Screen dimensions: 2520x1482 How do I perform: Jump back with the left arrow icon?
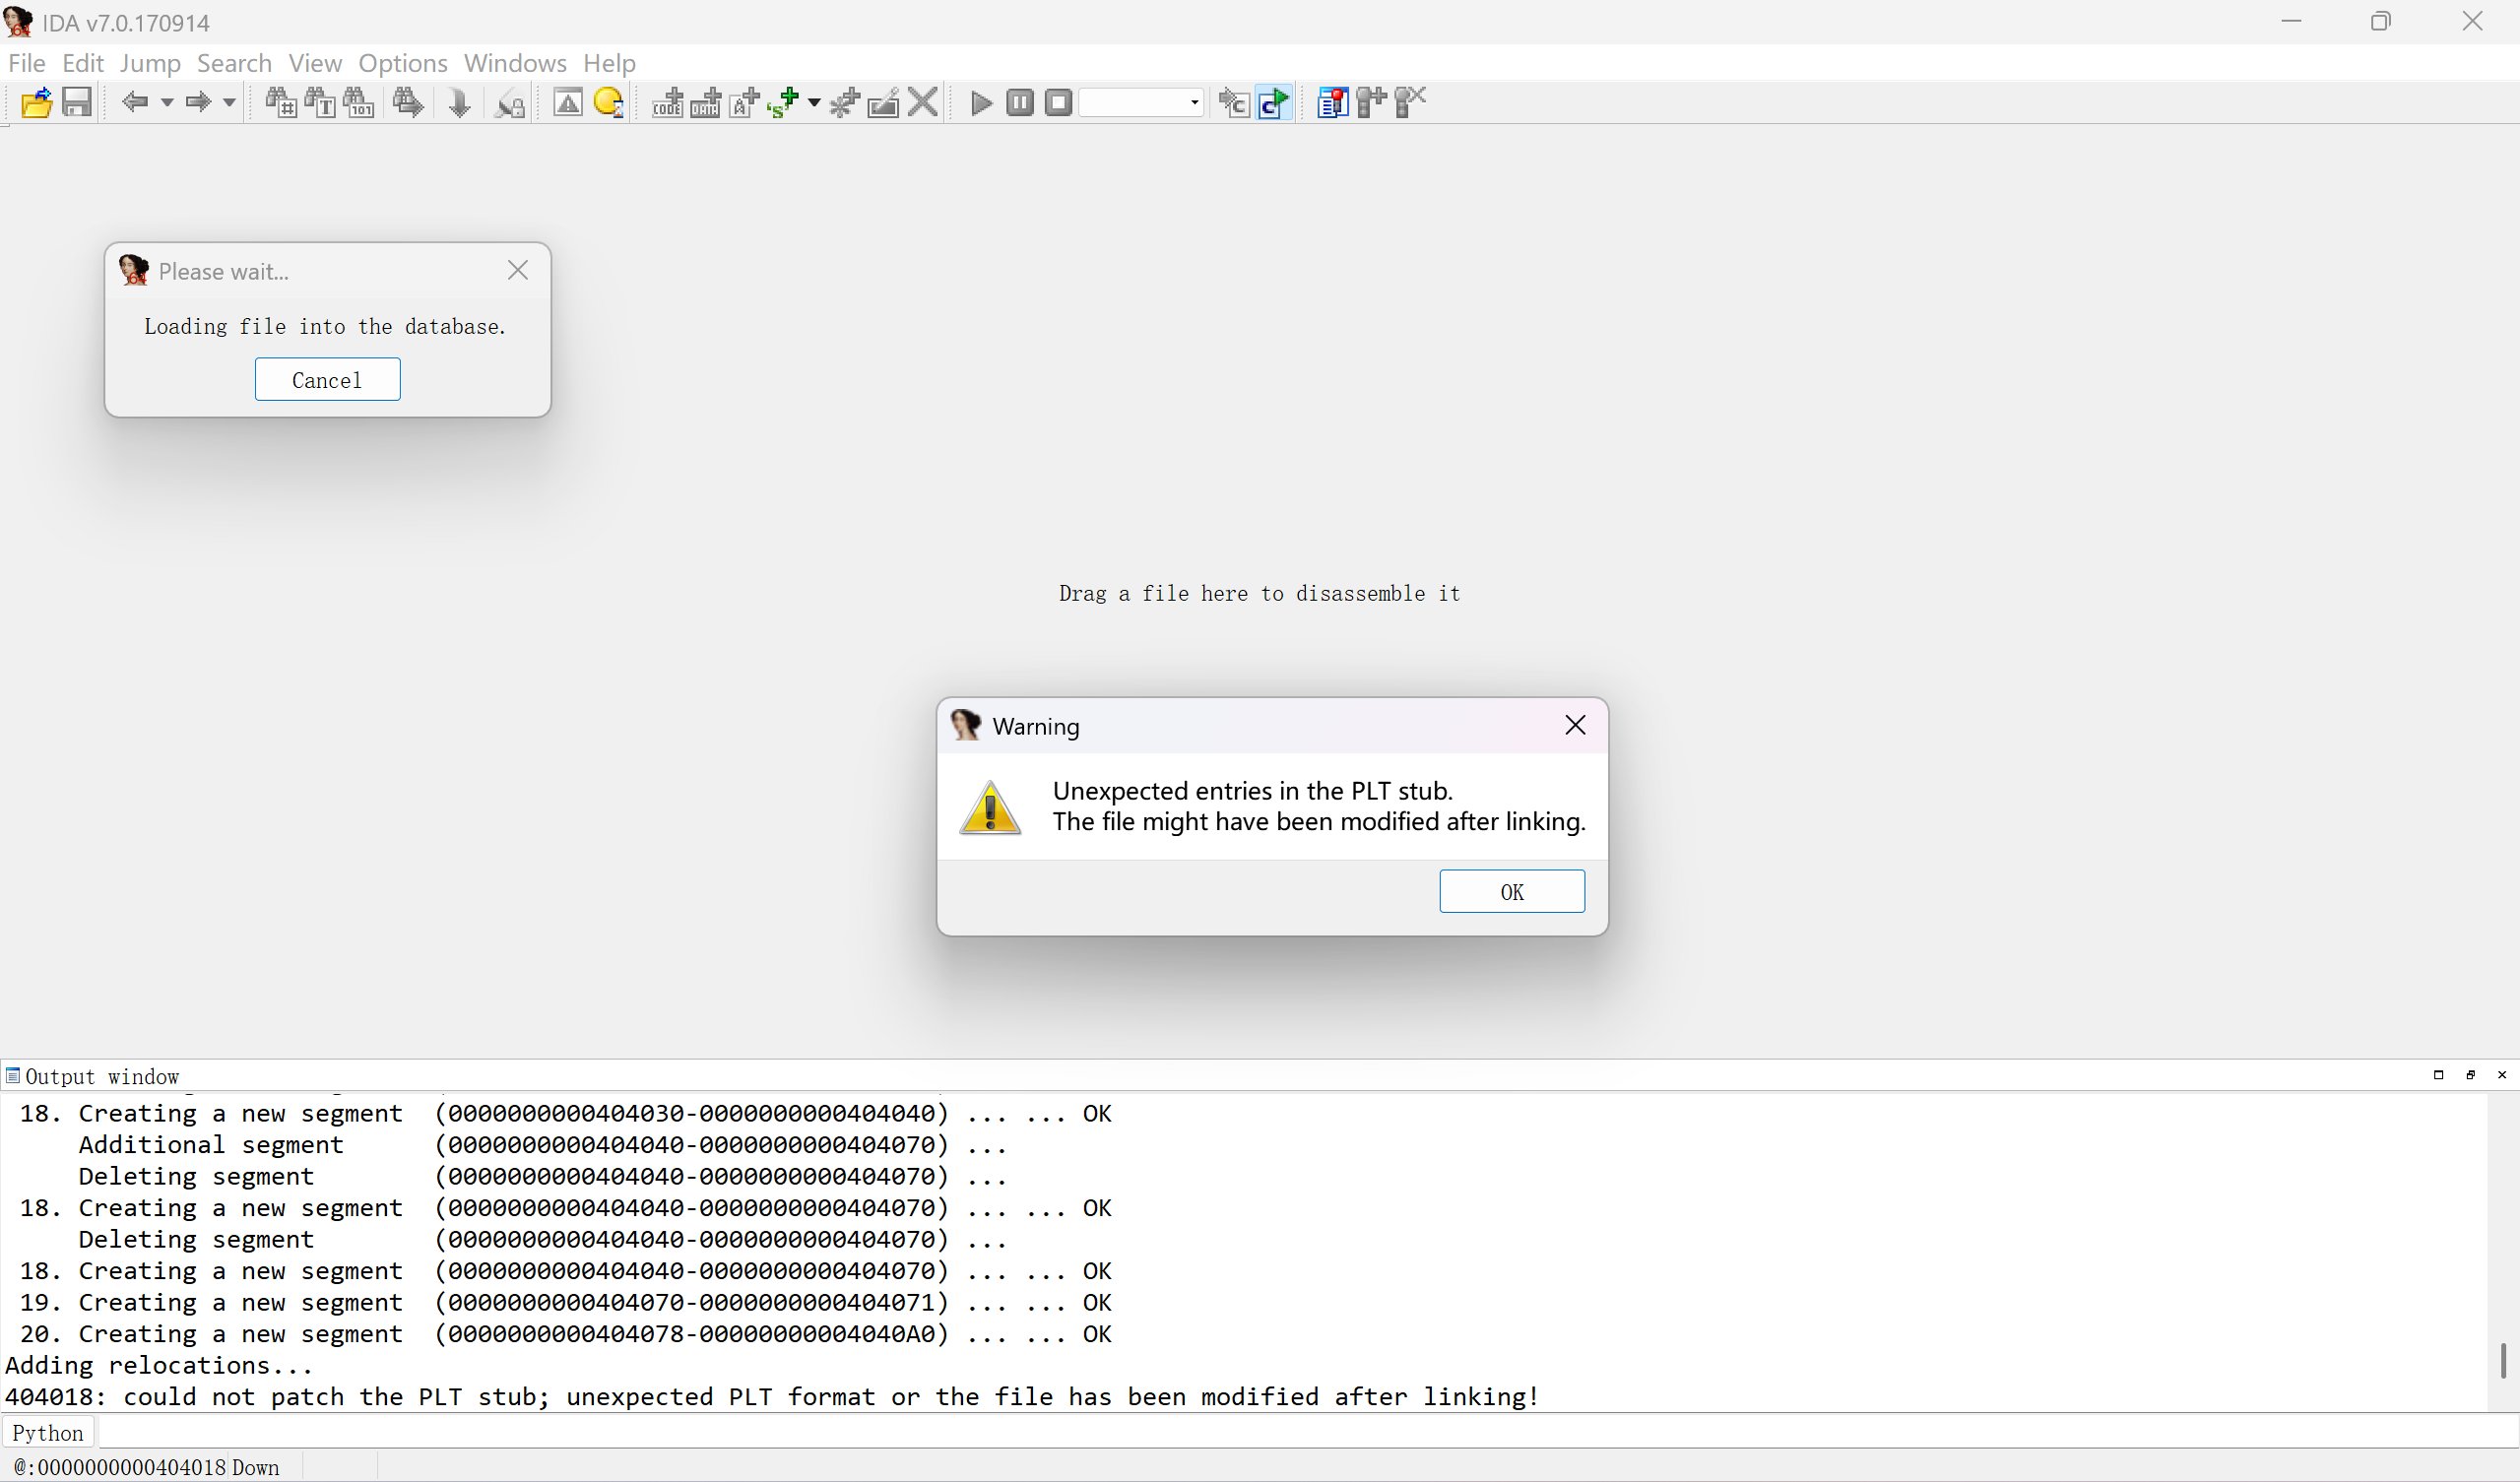(135, 102)
